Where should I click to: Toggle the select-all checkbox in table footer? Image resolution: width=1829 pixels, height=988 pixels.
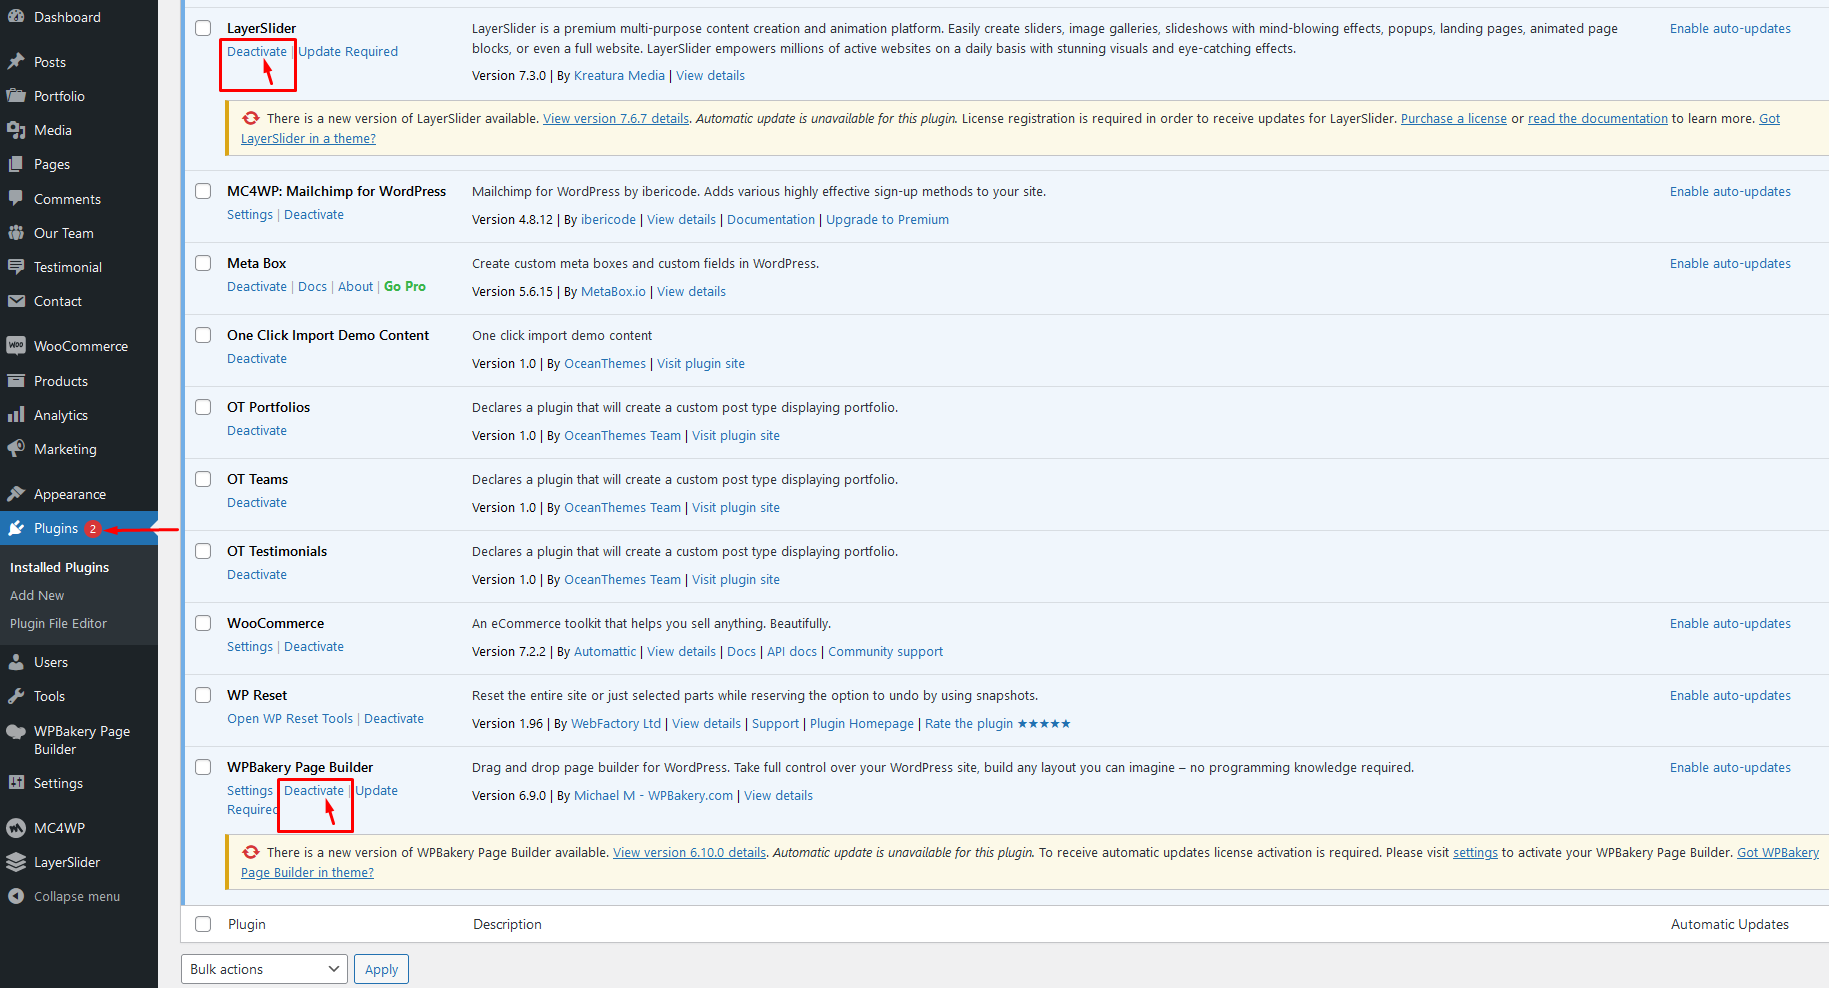(x=203, y=924)
